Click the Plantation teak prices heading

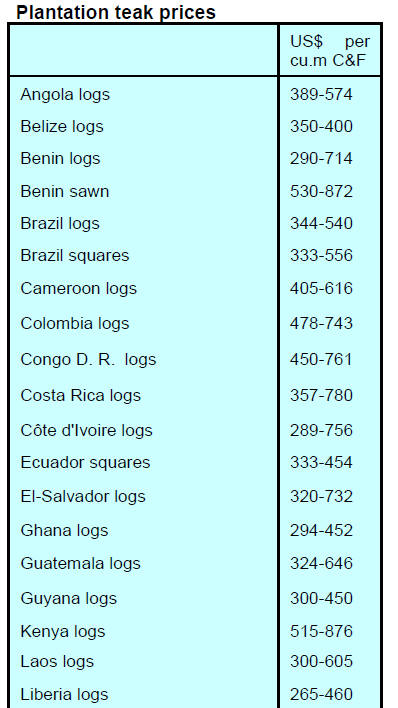coord(116,12)
